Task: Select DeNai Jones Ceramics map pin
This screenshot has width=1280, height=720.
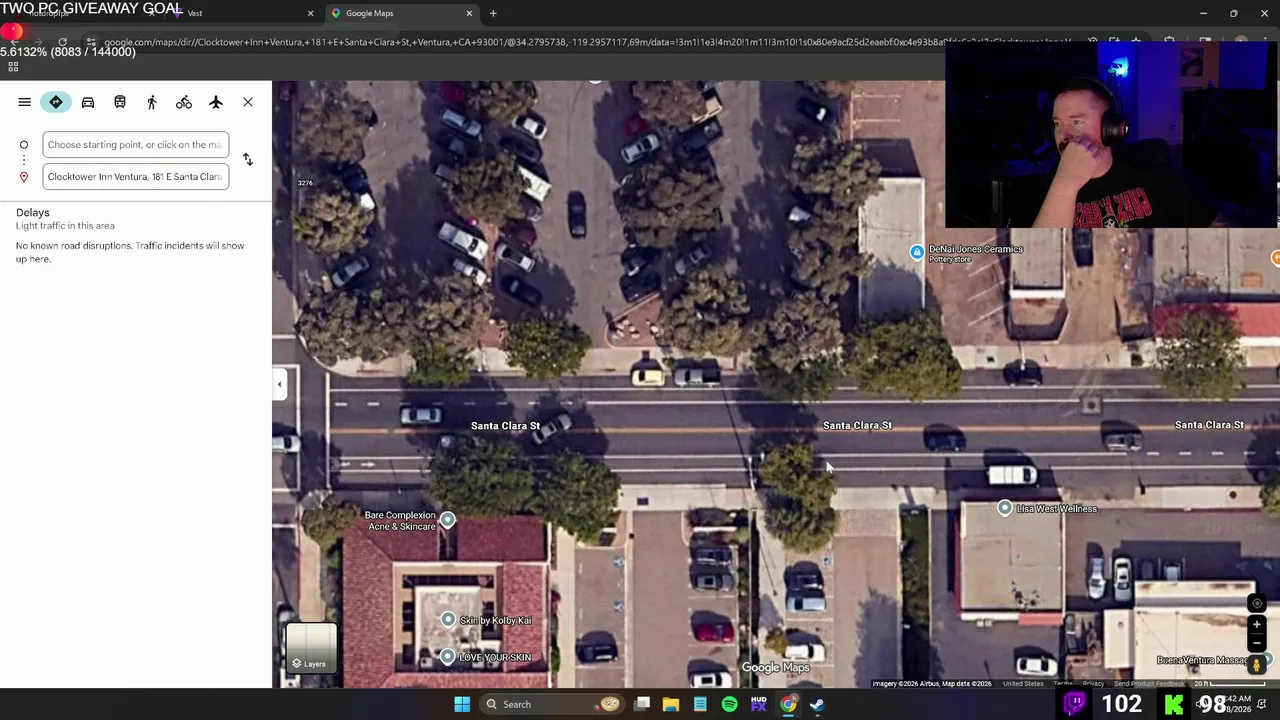Action: click(917, 253)
